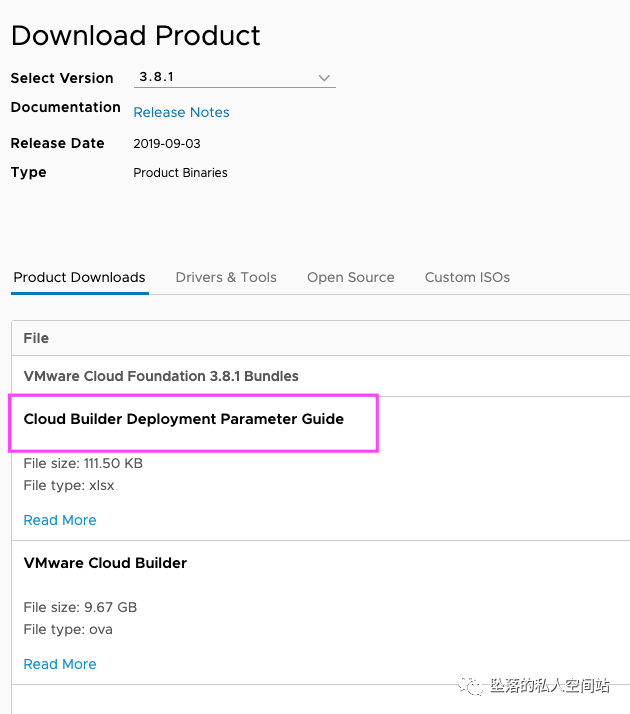Click Read More under VMware Cloud Builder
Viewport: 630px width, 714px height.
click(60, 664)
